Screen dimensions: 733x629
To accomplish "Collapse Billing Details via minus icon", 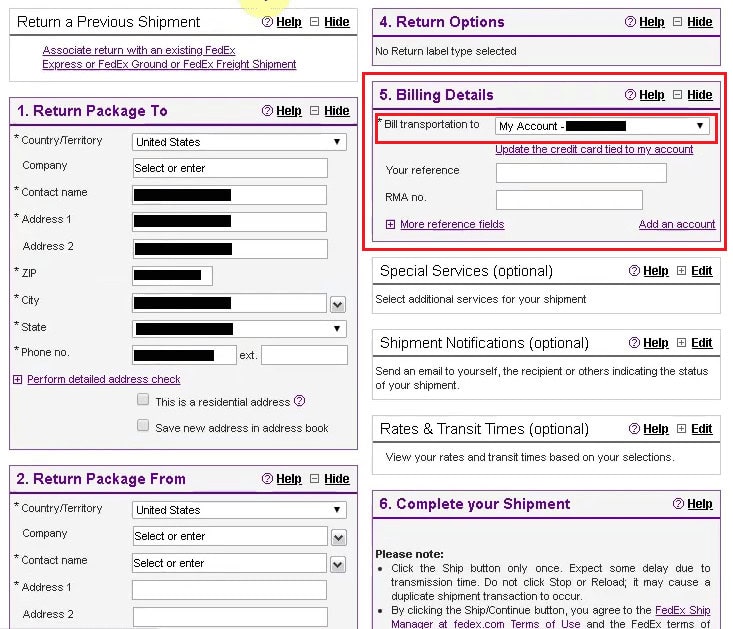I will pos(677,95).
